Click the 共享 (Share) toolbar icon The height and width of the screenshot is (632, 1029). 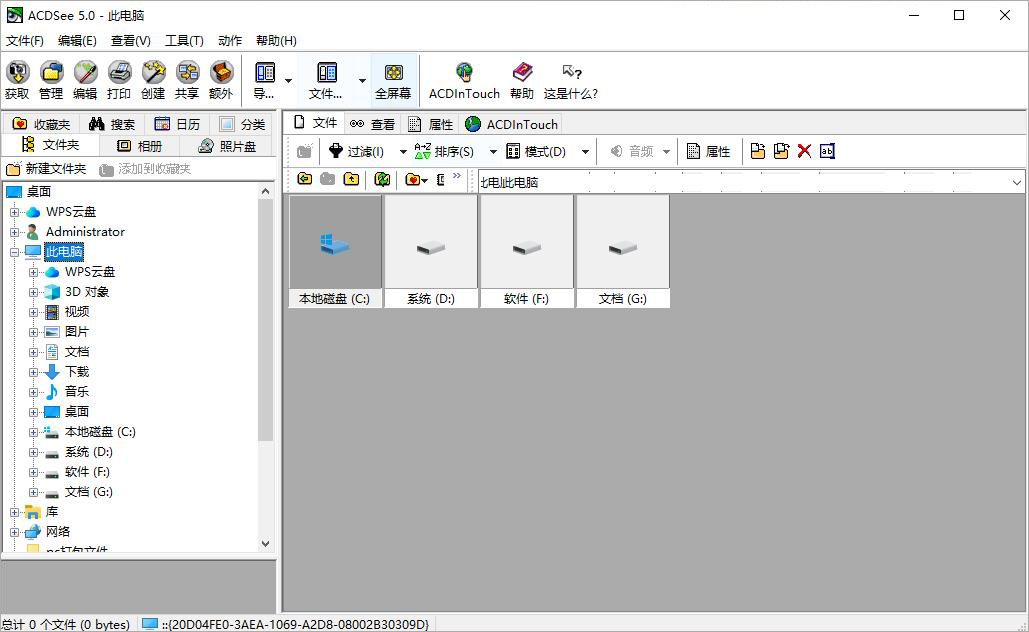pyautogui.click(x=187, y=80)
